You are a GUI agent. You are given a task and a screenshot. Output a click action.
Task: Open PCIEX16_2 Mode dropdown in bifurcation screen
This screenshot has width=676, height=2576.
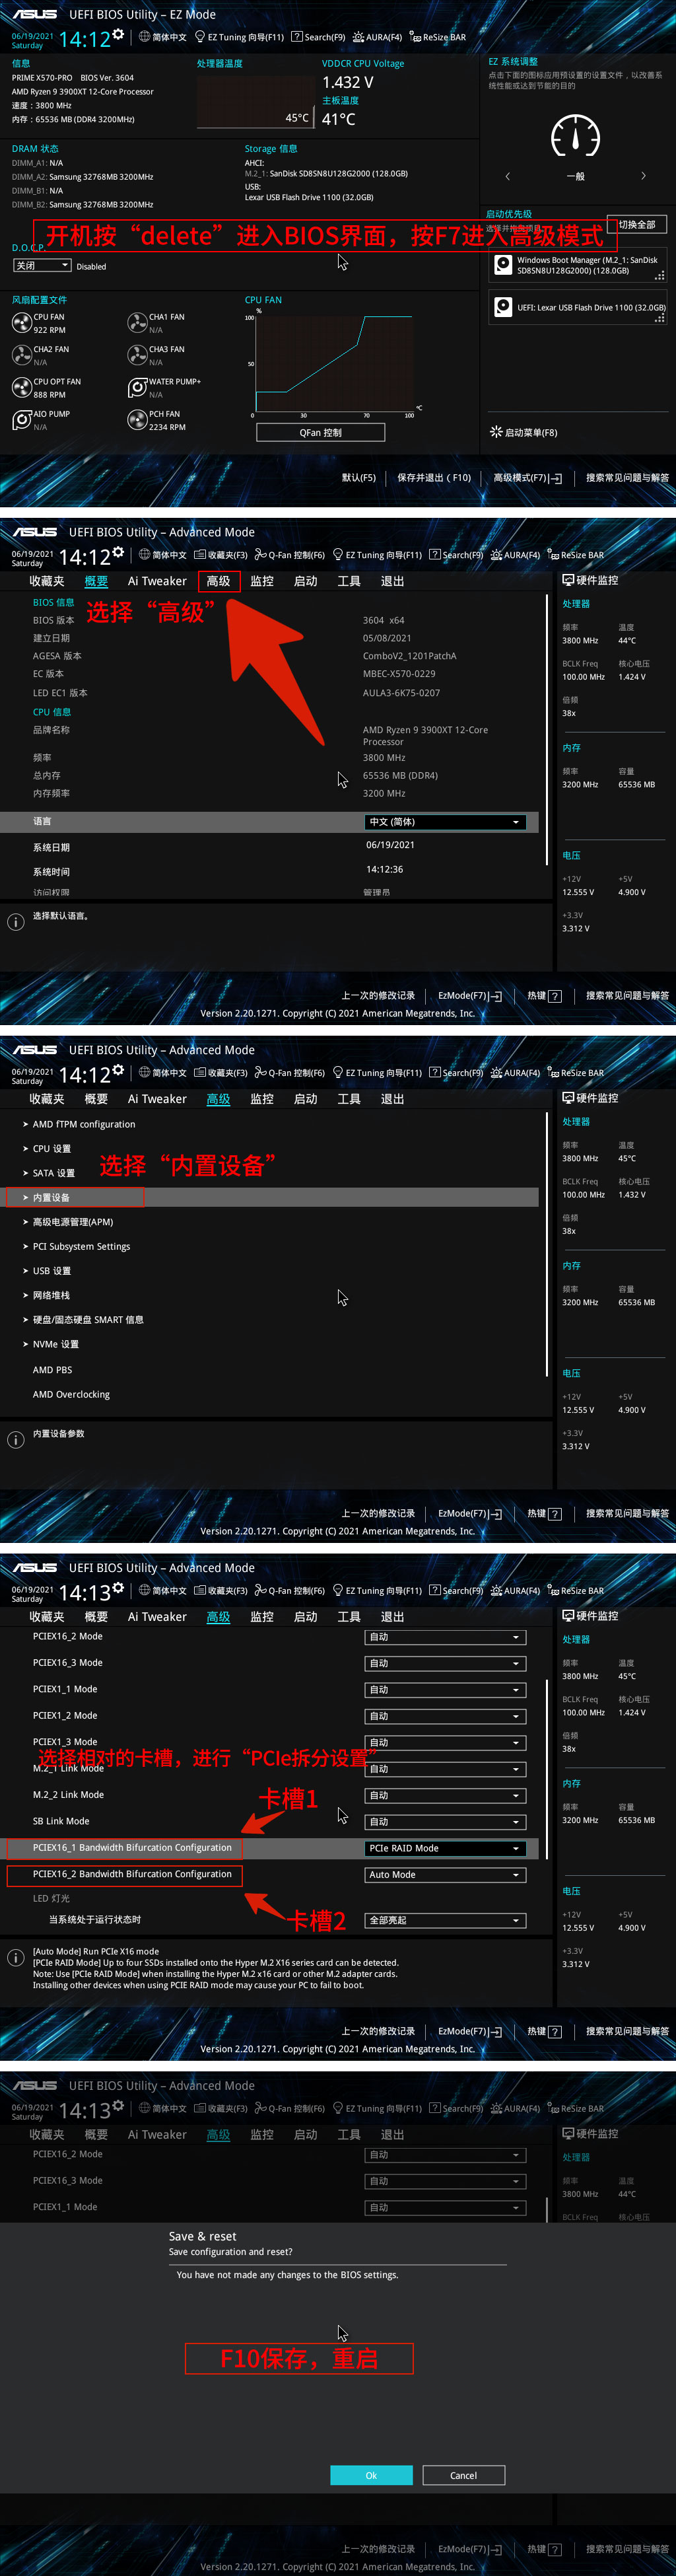coord(445,1637)
